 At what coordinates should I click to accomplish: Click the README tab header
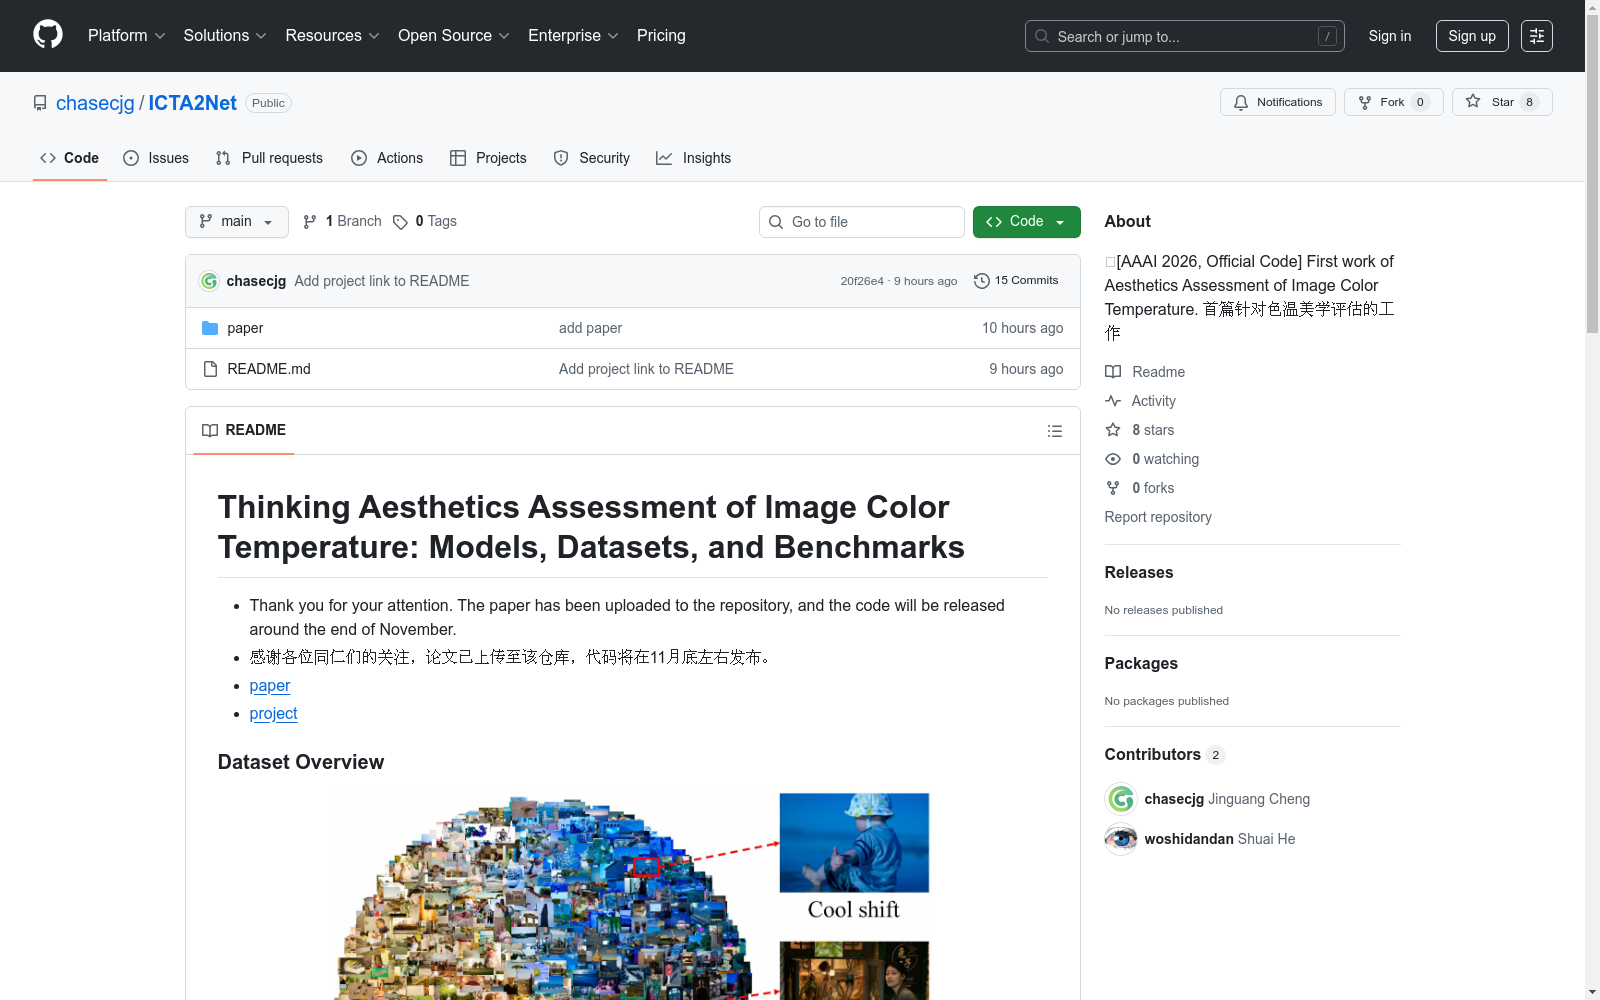244,430
